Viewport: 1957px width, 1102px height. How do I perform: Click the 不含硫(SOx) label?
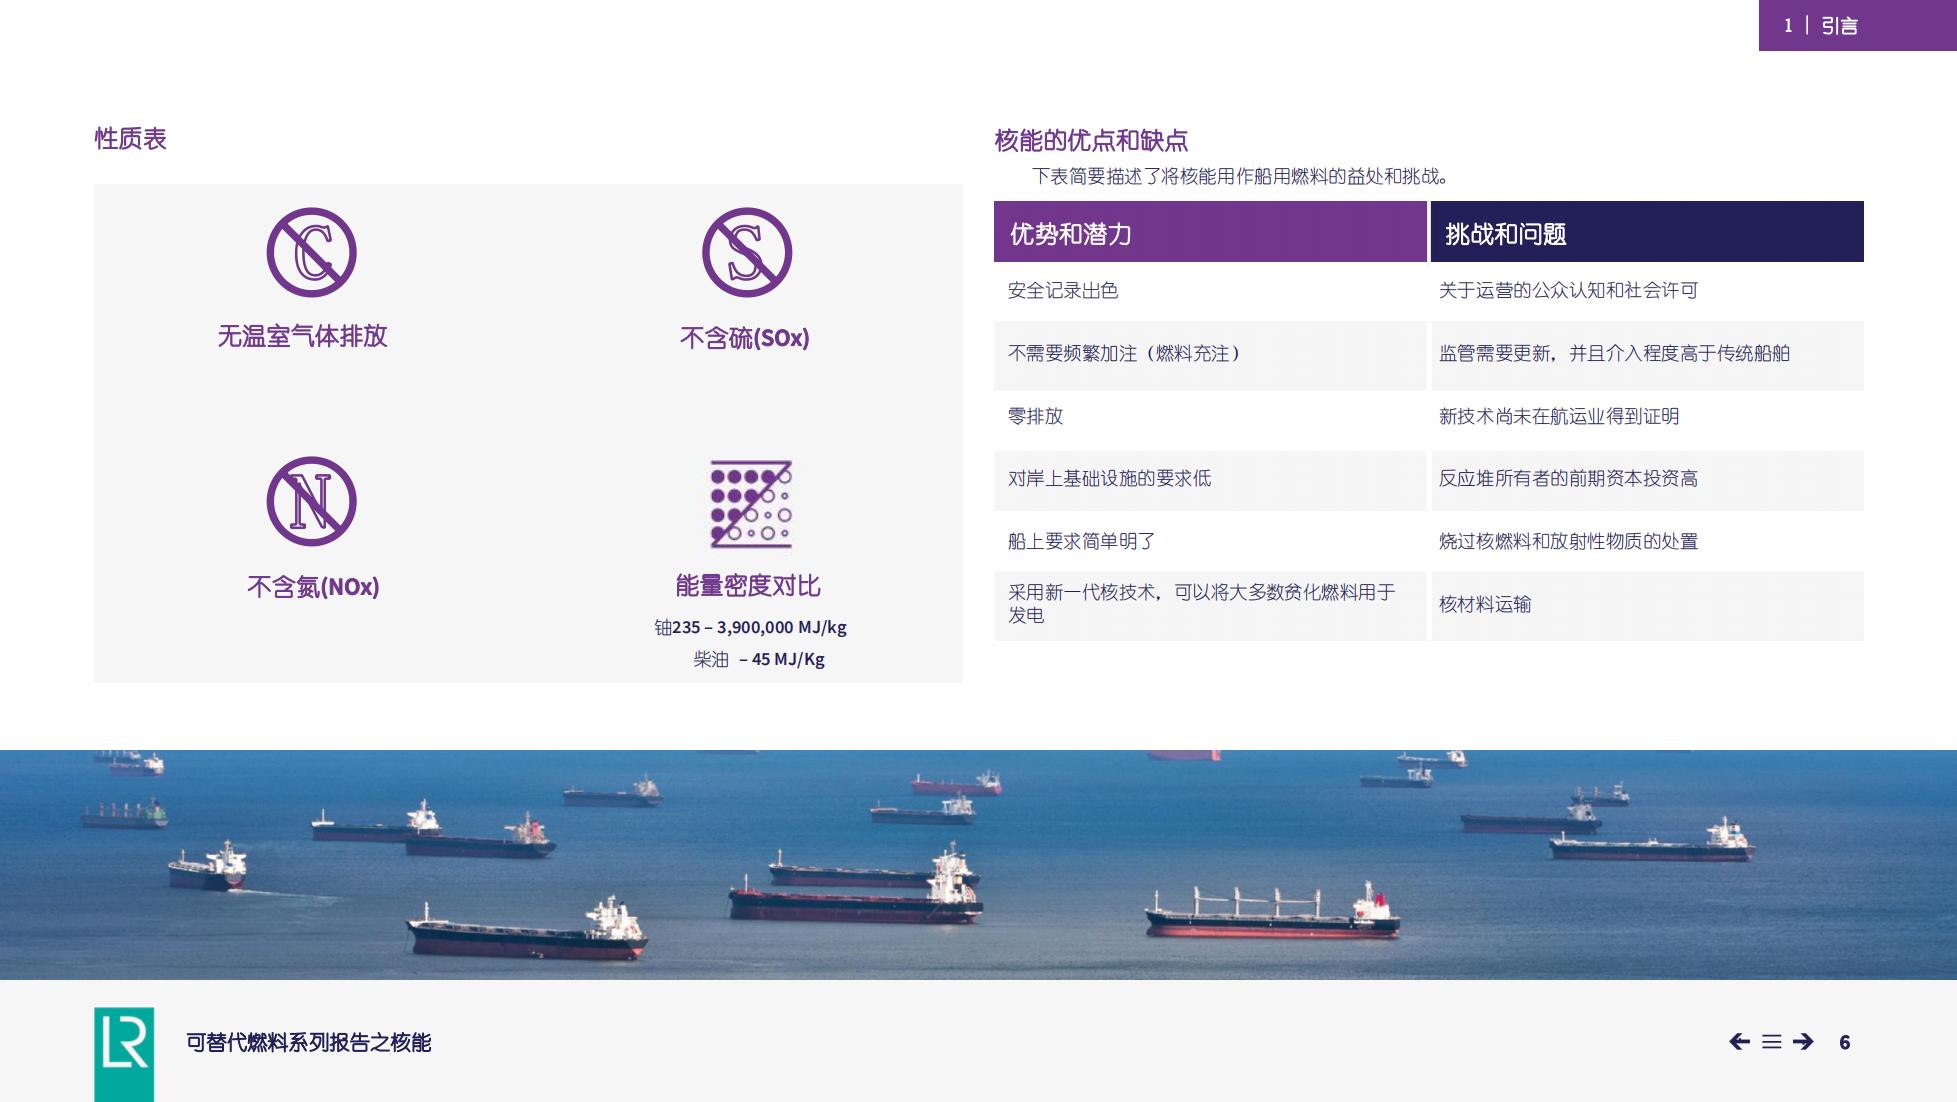coord(745,338)
